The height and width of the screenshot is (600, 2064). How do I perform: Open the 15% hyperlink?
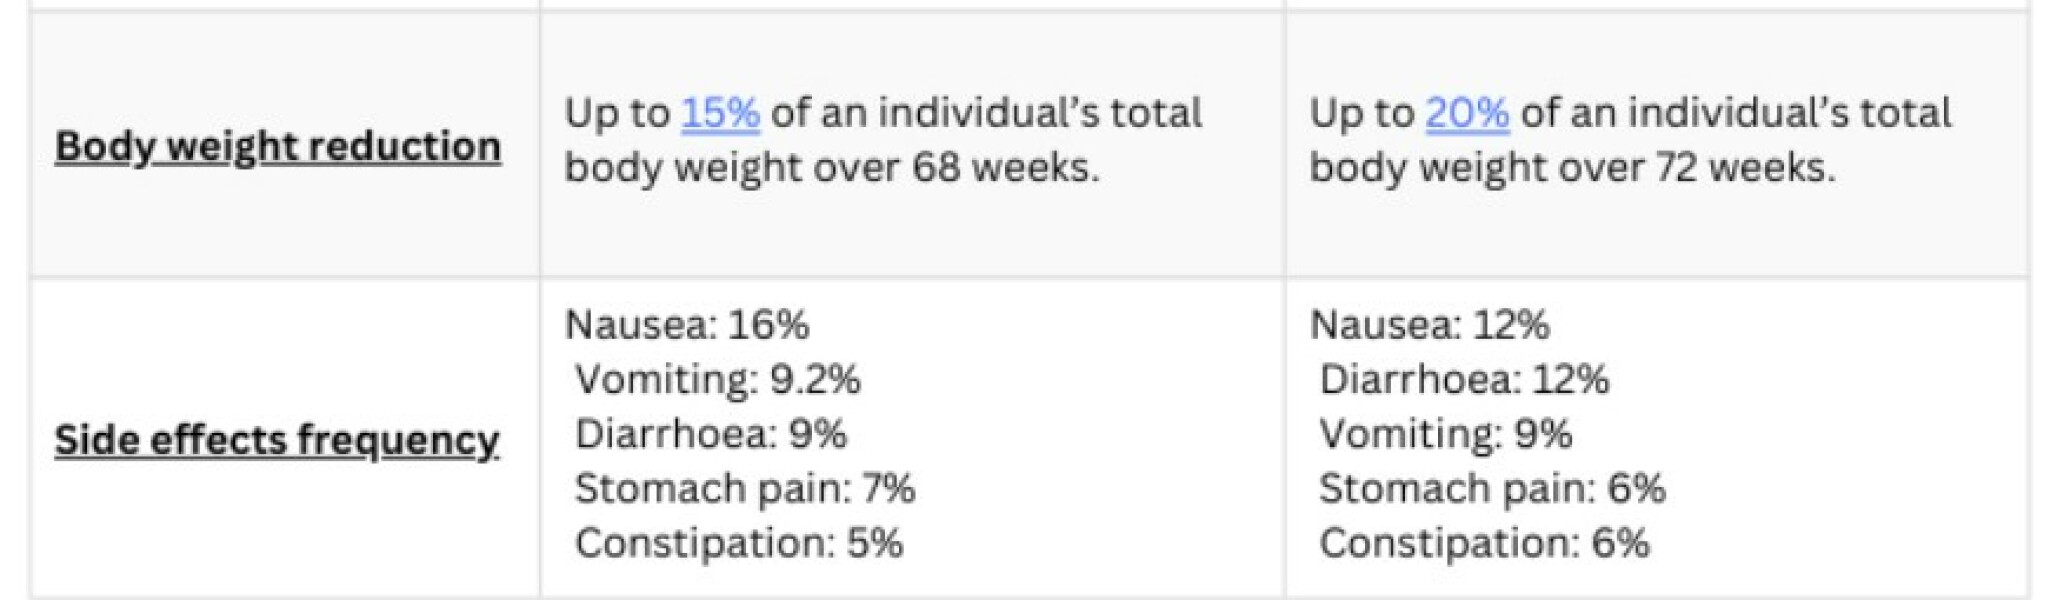click(719, 114)
